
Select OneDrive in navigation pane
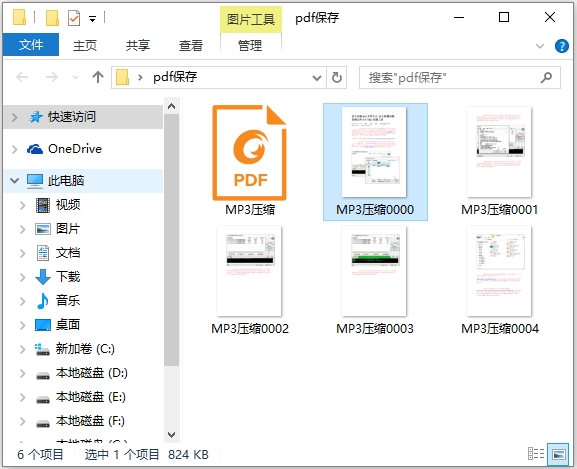75,149
